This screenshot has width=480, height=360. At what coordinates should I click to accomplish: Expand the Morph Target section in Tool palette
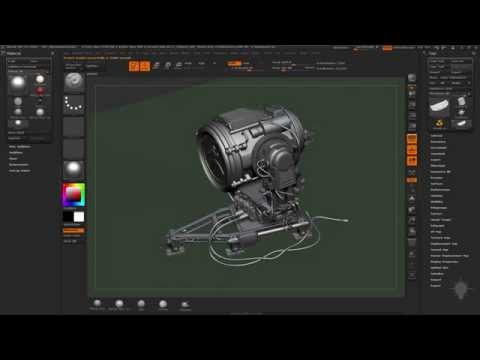[x=440, y=220]
